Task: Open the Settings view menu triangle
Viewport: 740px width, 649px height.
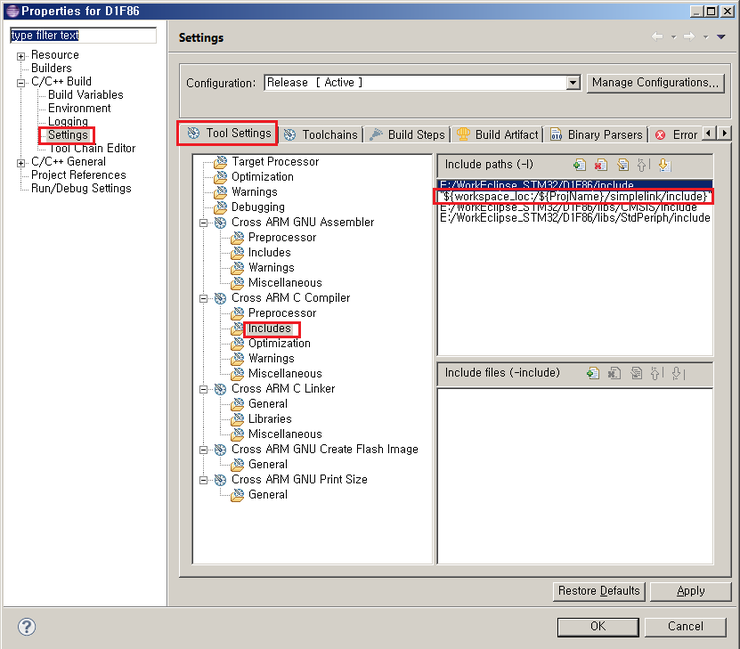Action: click(721, 37)
